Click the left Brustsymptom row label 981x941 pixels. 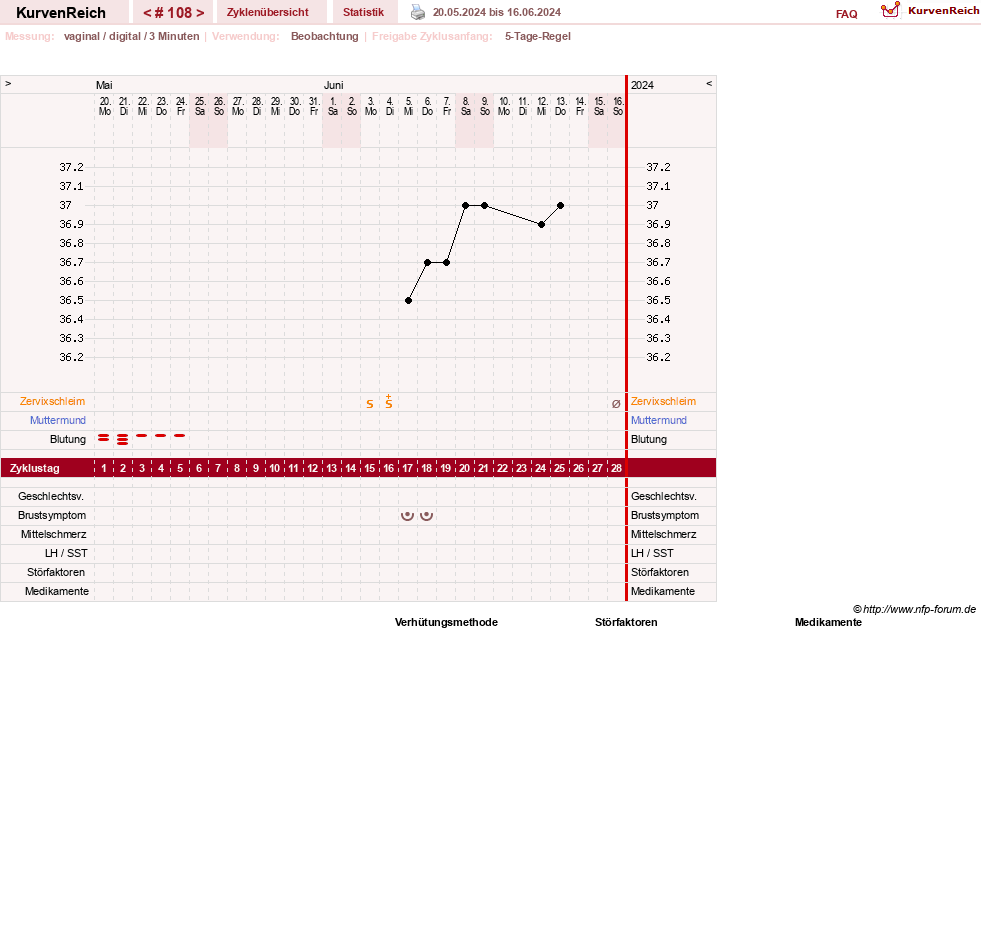coord(52,515)
